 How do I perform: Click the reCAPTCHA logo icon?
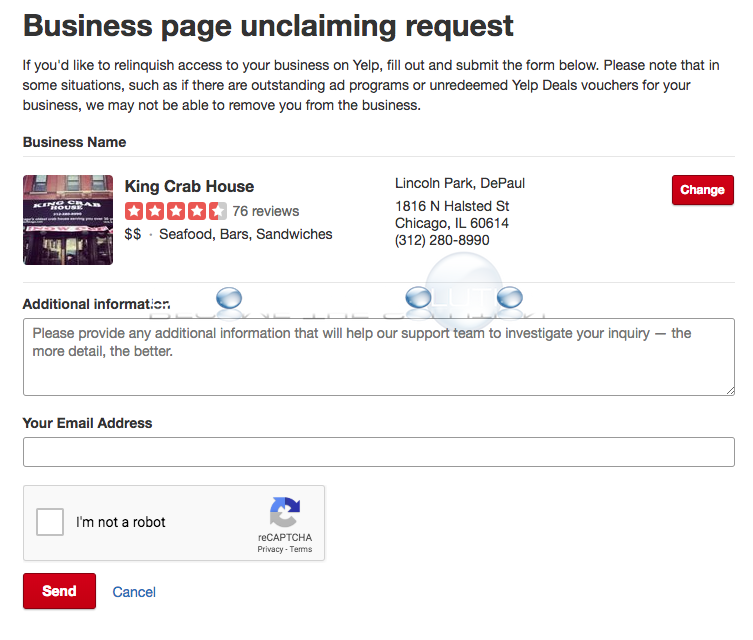pos(285,512)
